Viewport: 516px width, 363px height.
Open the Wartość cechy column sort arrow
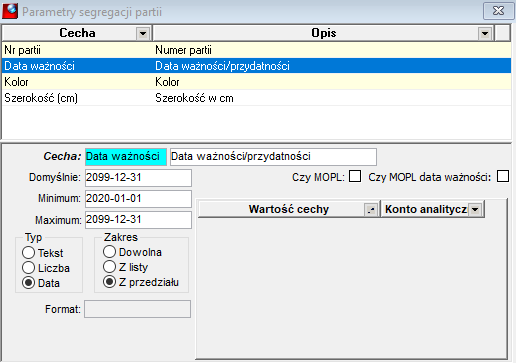(x=371, y=210)
